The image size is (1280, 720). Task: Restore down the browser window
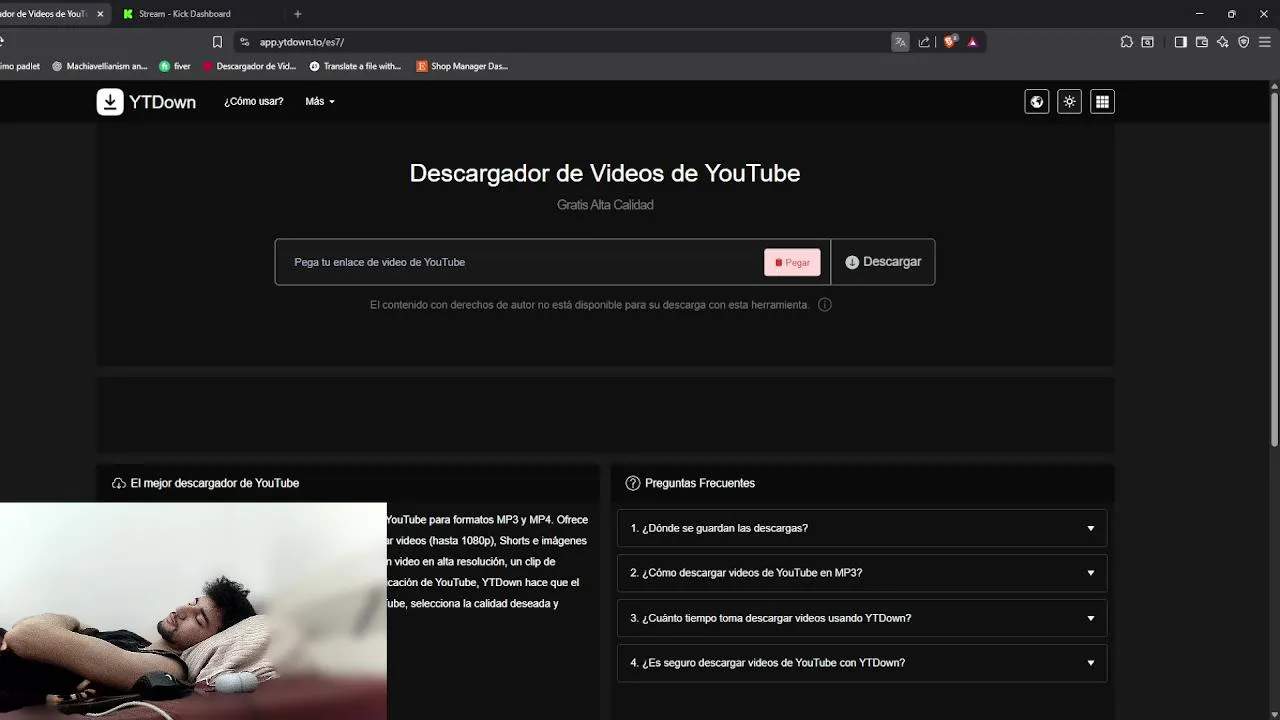click(x=1232, y=14)
